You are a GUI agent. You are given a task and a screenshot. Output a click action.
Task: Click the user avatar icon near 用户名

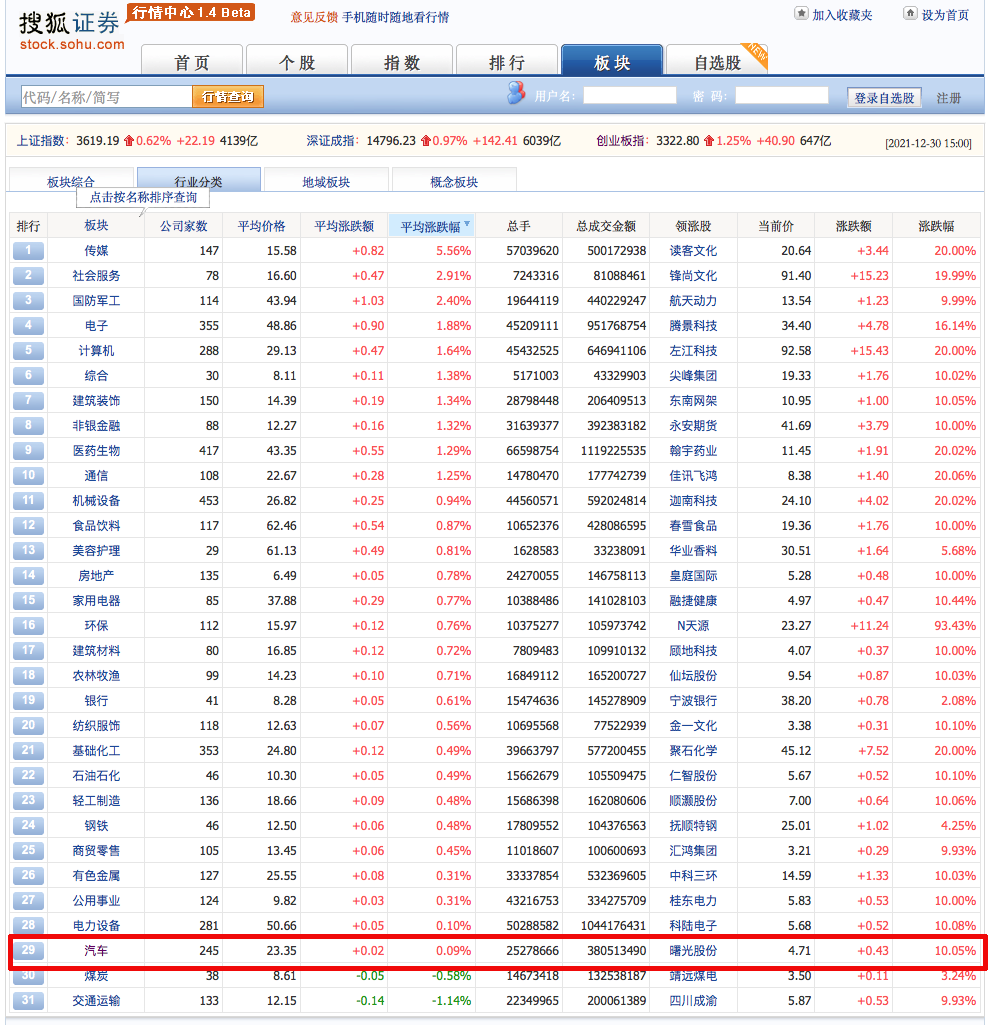click(x=516, y=93)
